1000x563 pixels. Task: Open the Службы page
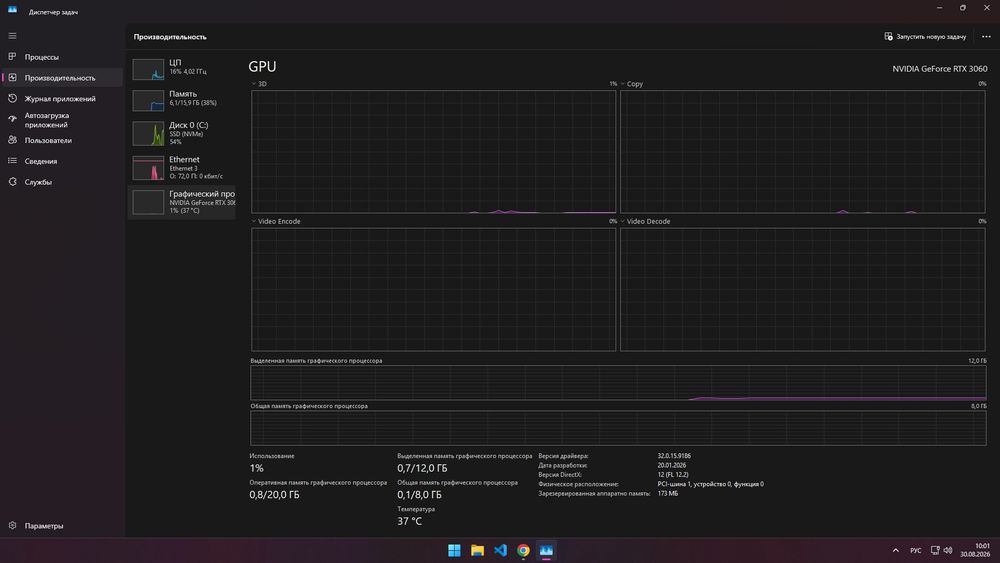pos(62,182)
